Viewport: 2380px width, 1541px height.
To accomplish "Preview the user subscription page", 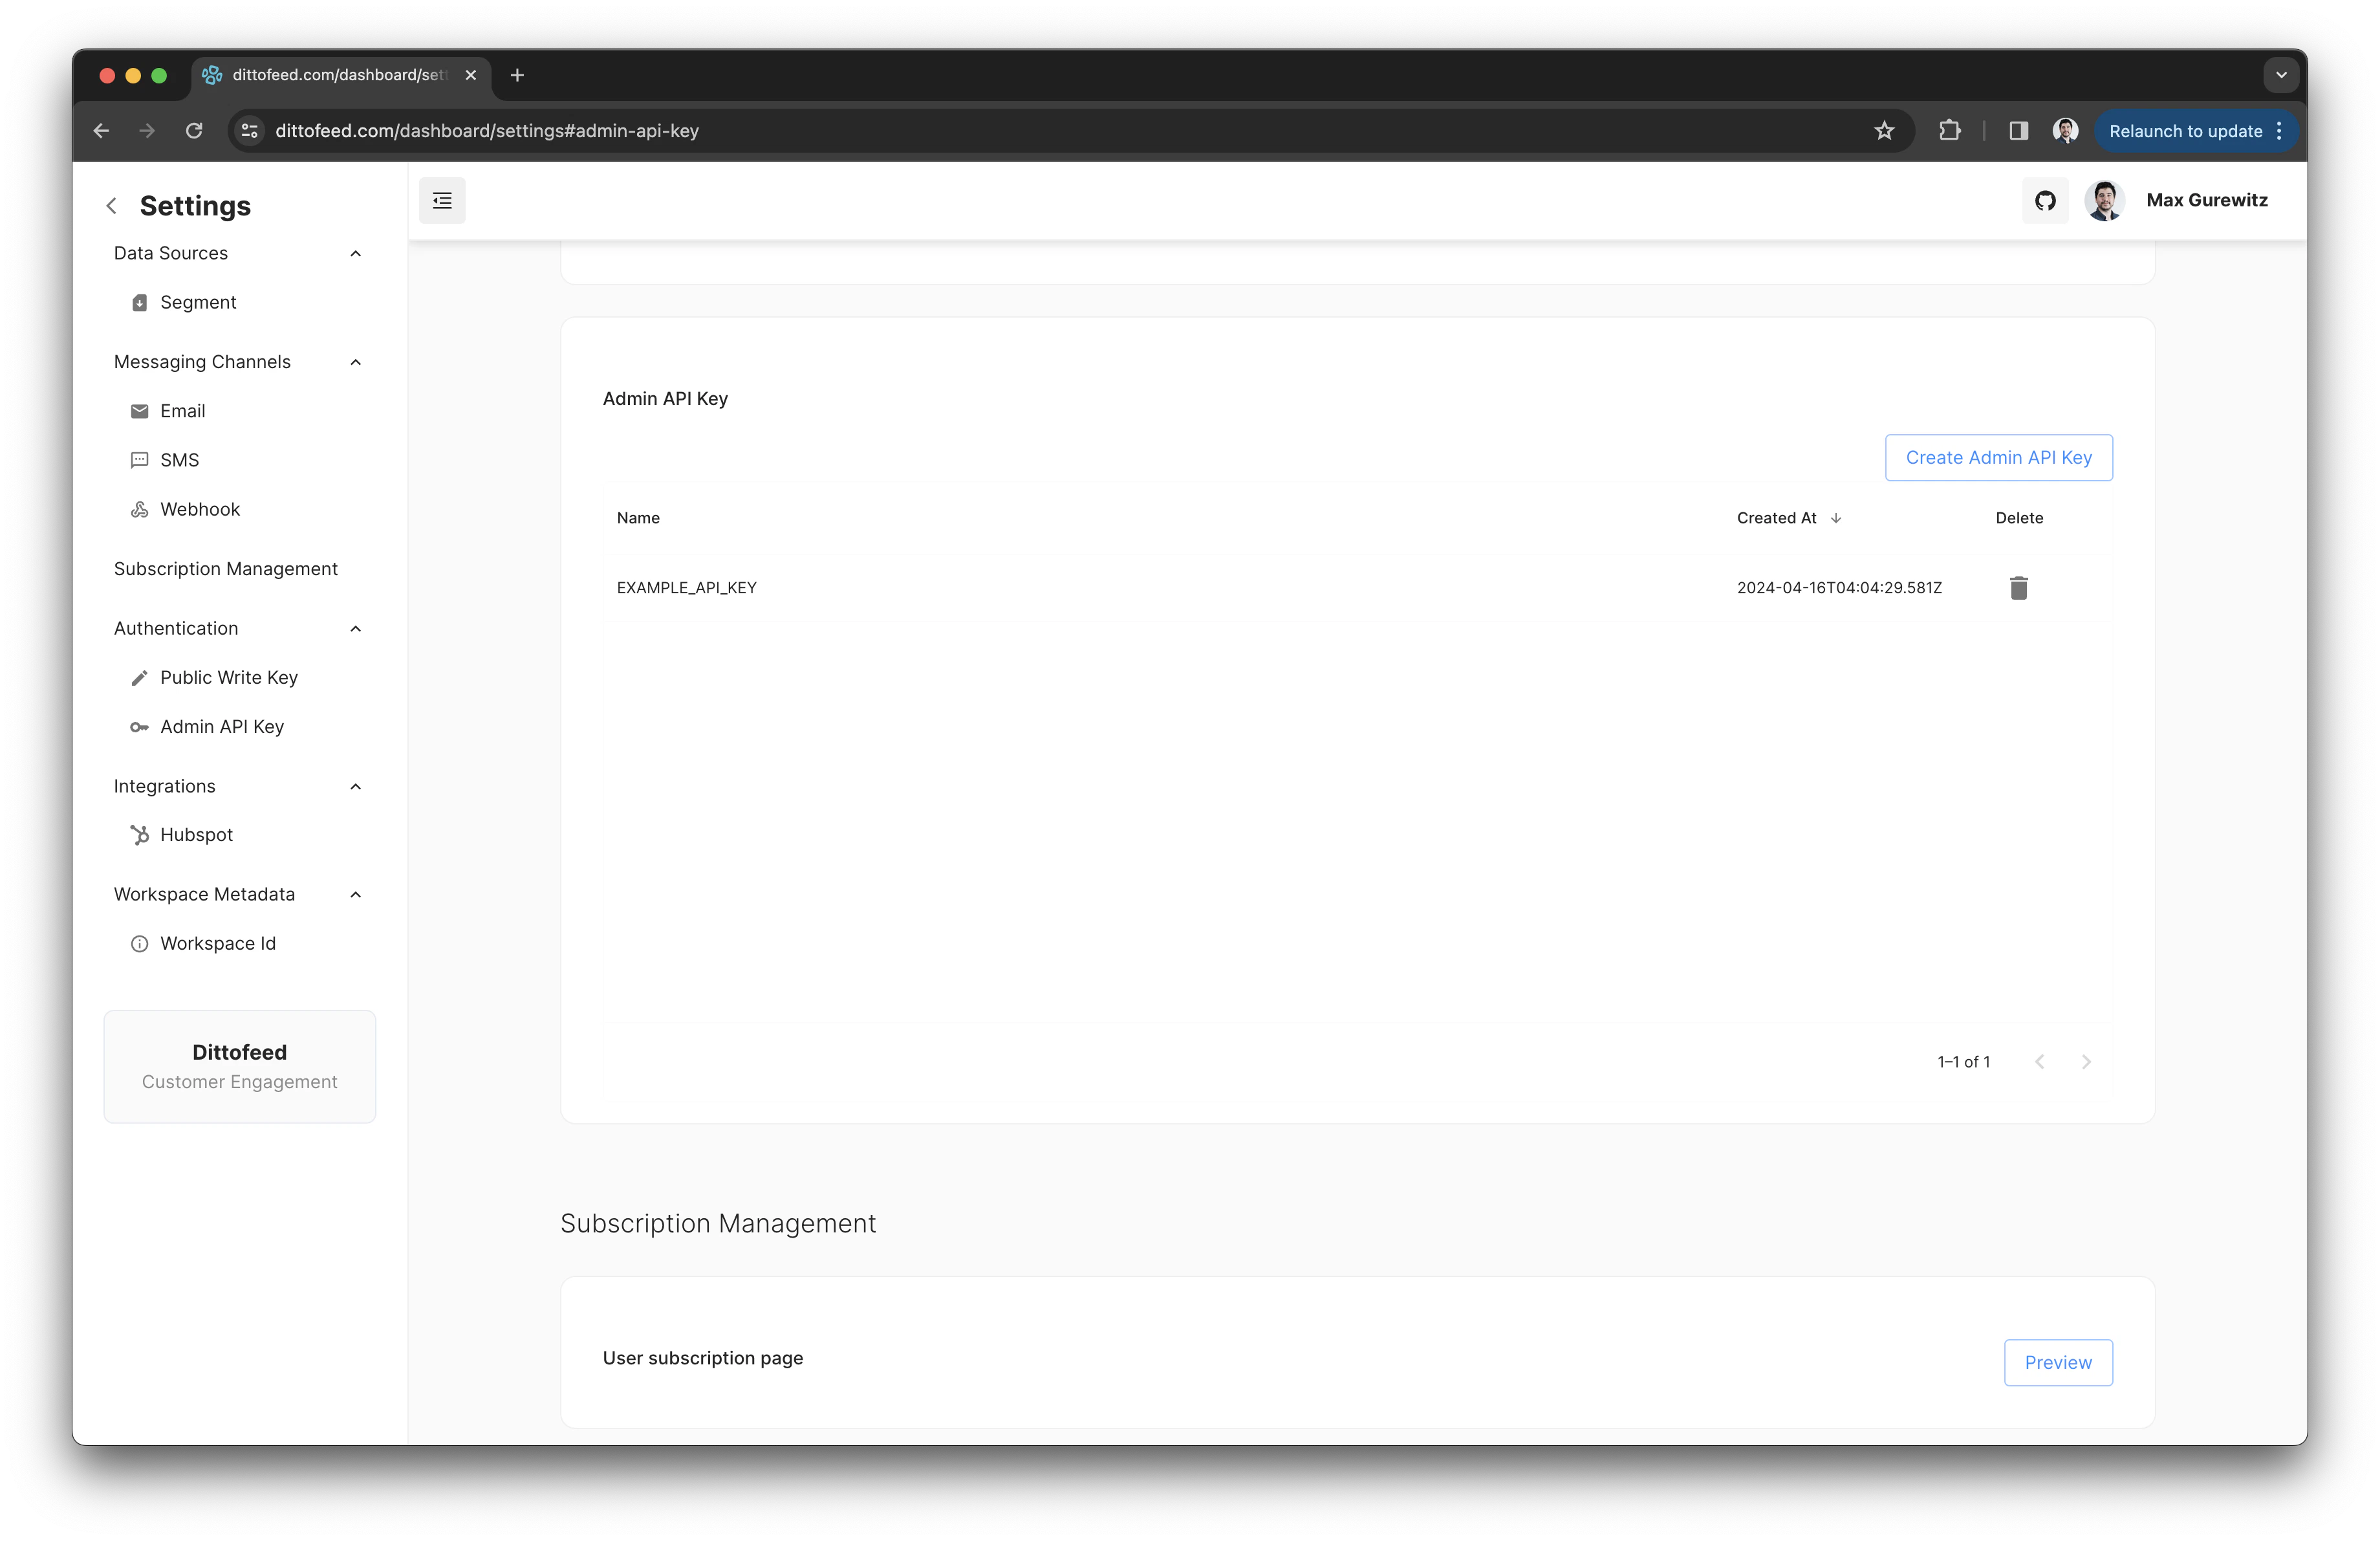I will [x=2057, y=1362].
